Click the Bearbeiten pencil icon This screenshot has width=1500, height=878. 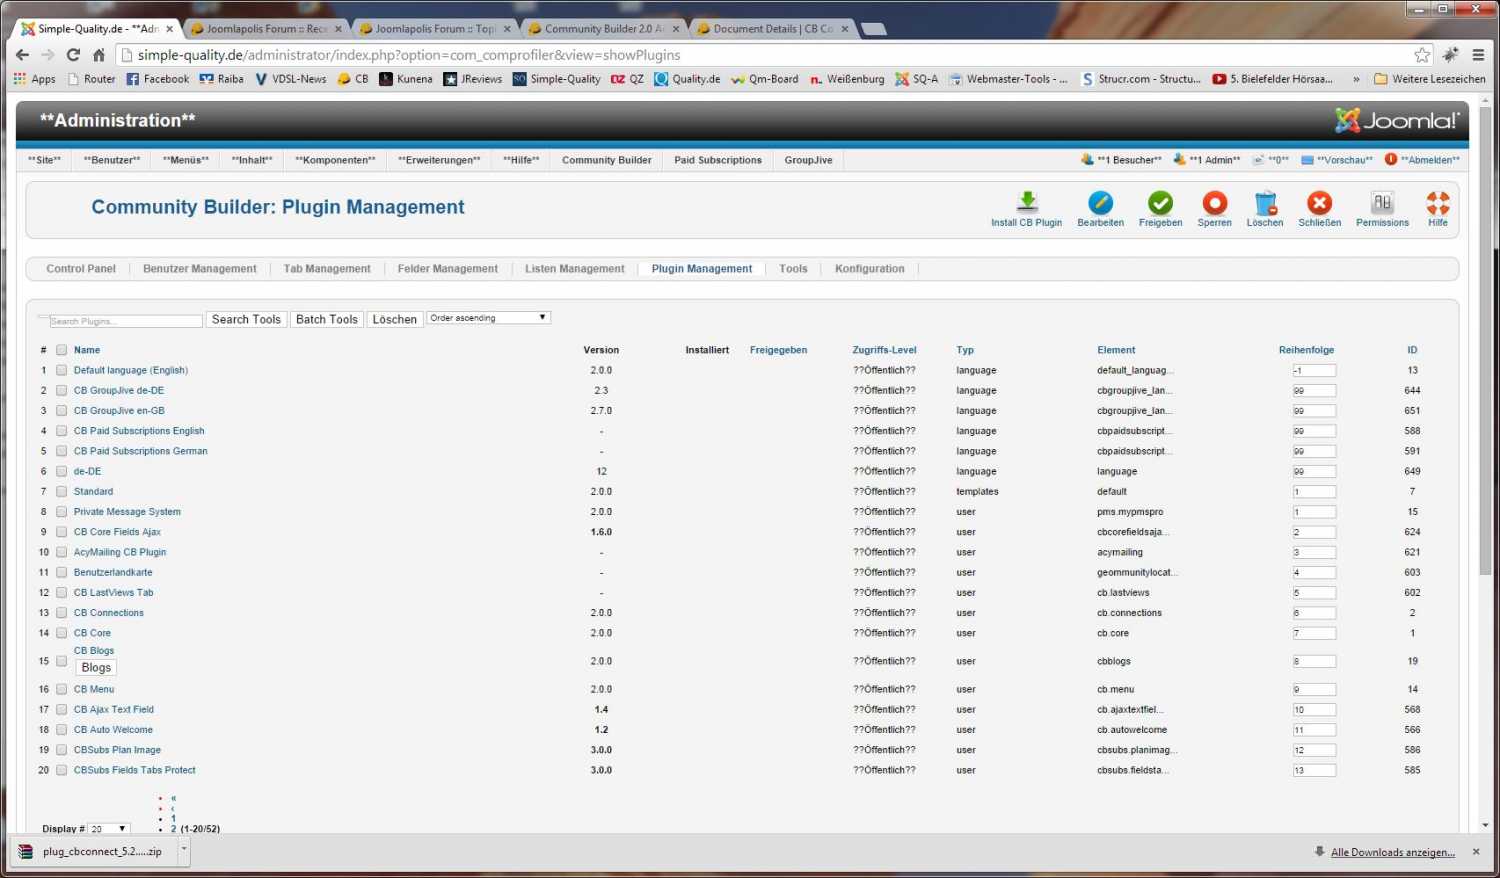click(x=1100, y=202)
